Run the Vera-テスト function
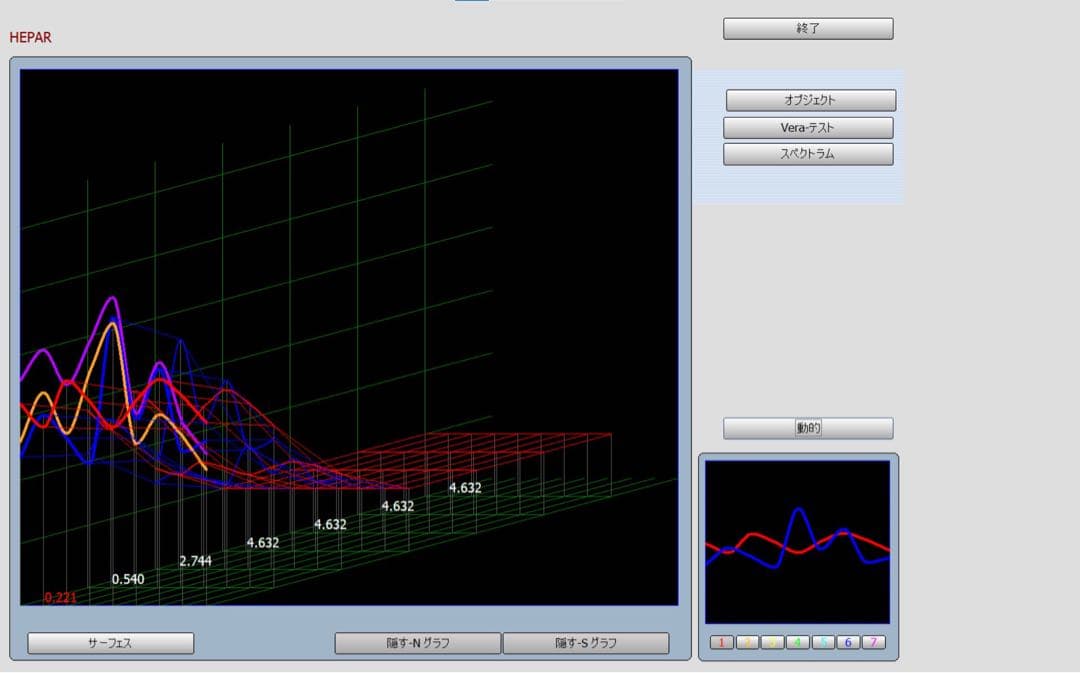 coord(808,128)
